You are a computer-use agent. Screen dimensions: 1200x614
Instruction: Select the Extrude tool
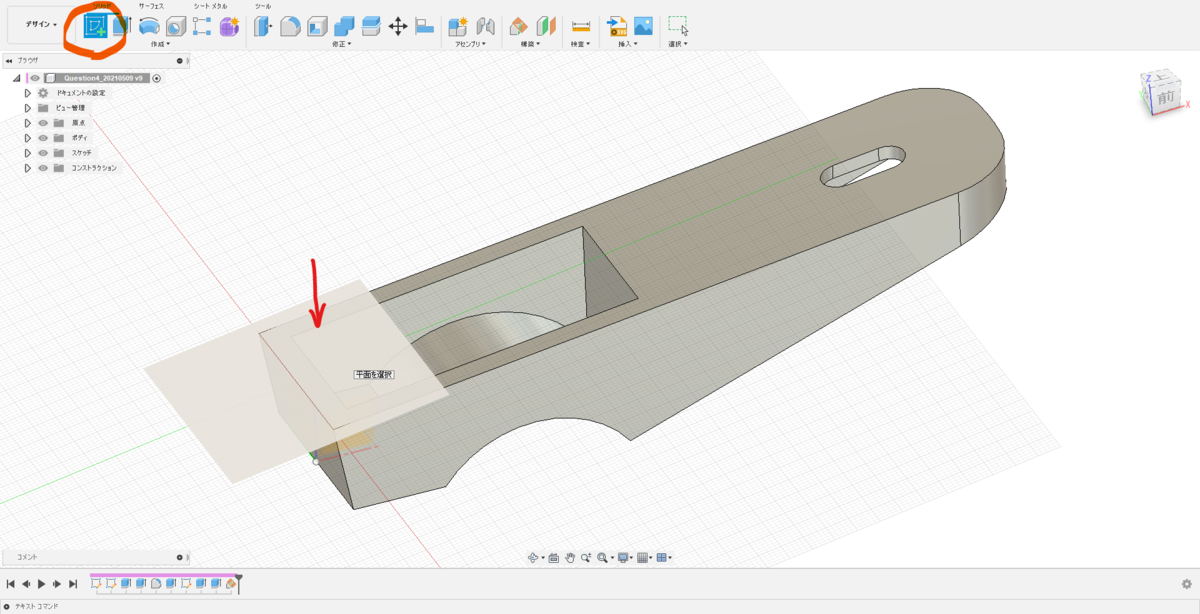point(122,26)
